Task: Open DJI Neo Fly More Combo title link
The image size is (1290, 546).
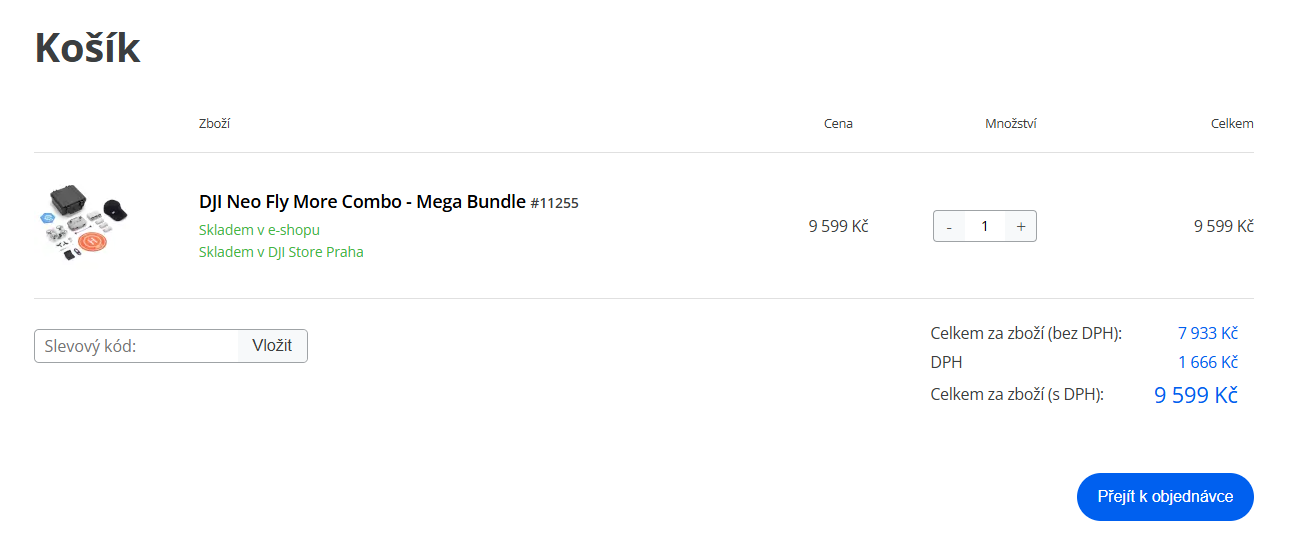Action: coord(362,201)
